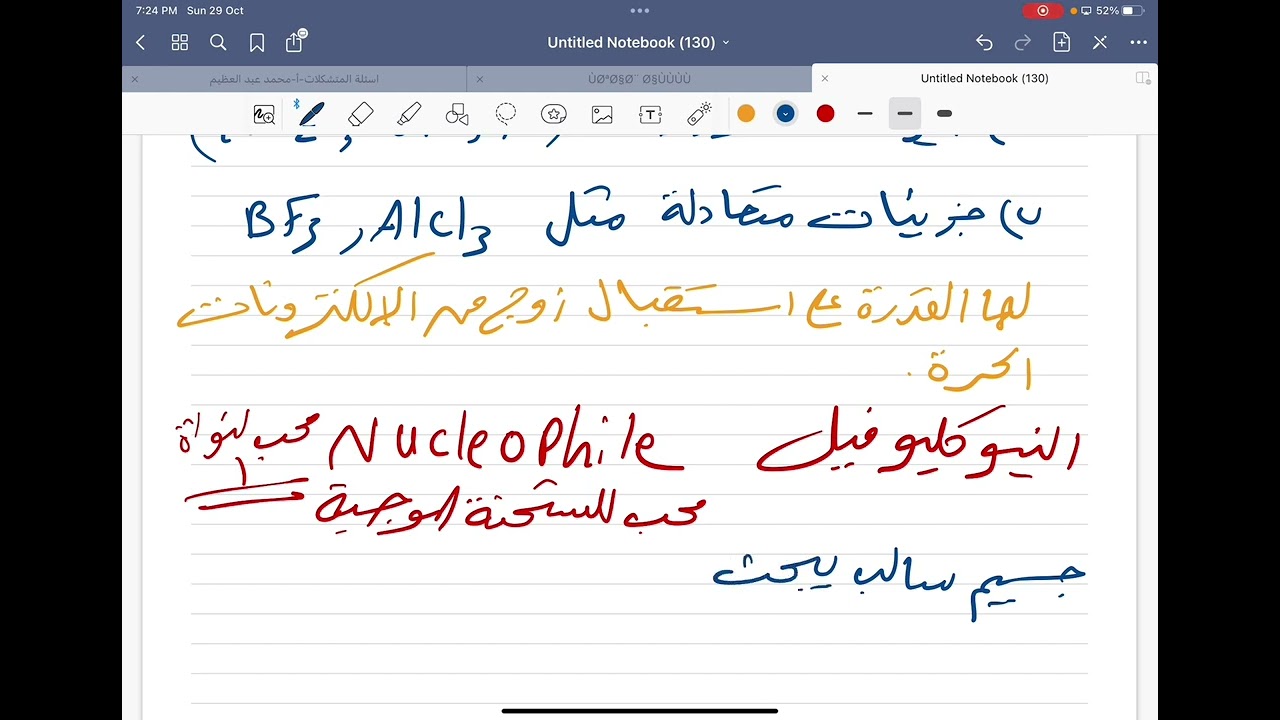The image size is (1280, 720).
Task: Select the Highlighter tool
Action: click(409, 114)
